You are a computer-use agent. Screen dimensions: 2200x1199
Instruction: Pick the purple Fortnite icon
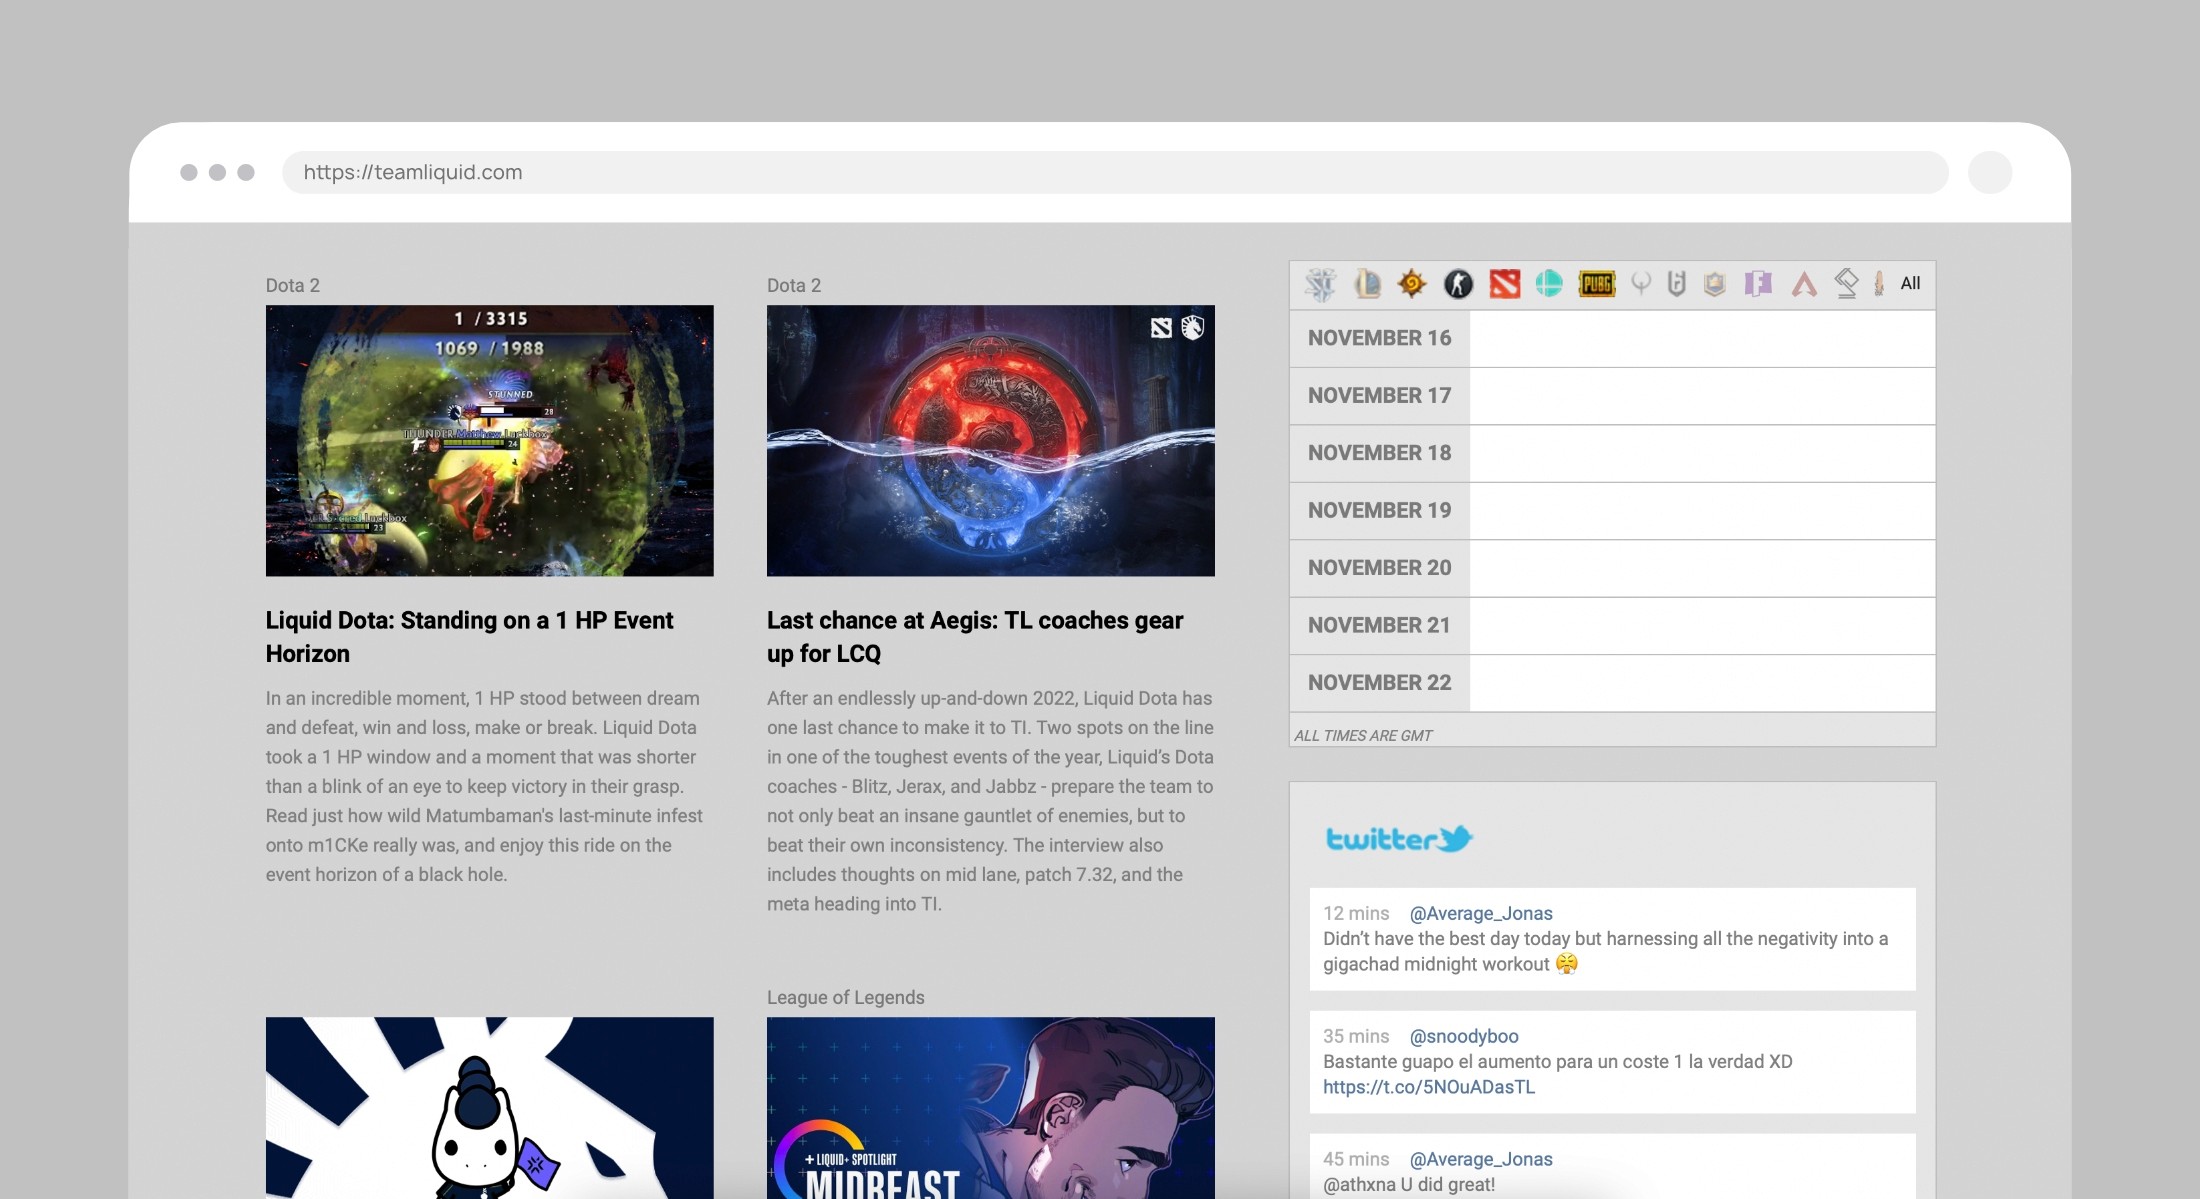(1758, 284)
